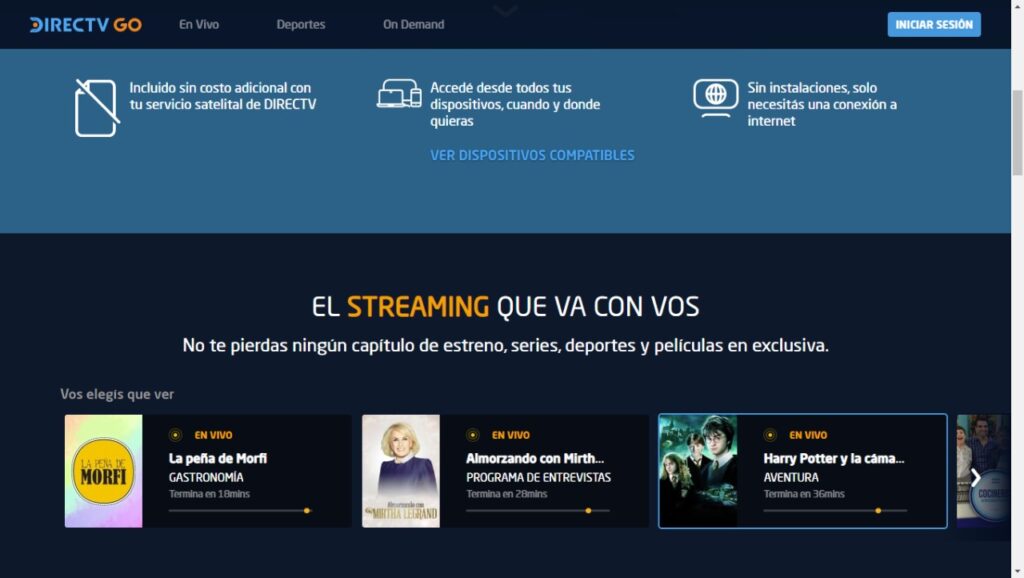The image size is (1024, 578).
Task: Click the Harry Potter progress bar
Action: 835,511
